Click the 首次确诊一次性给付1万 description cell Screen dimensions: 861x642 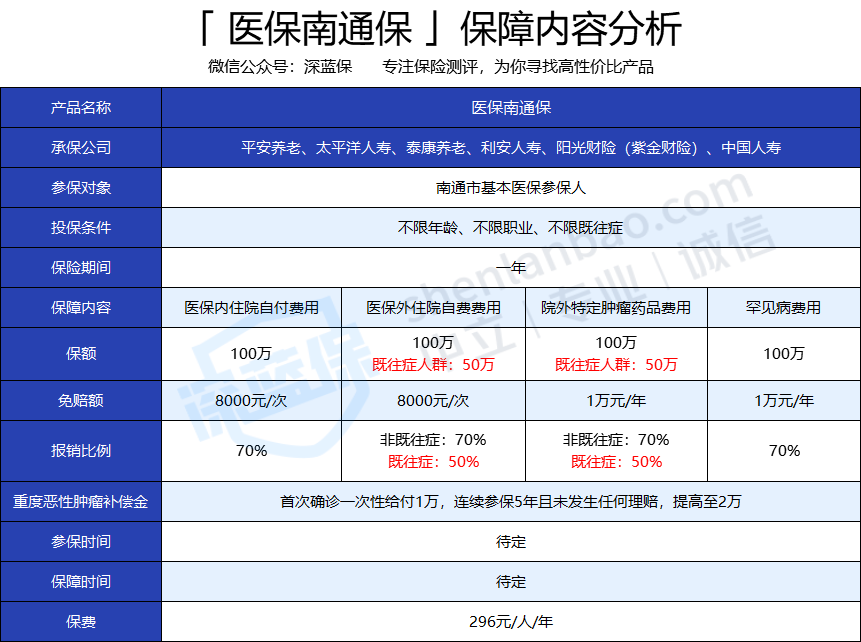(x=510, y=501)
